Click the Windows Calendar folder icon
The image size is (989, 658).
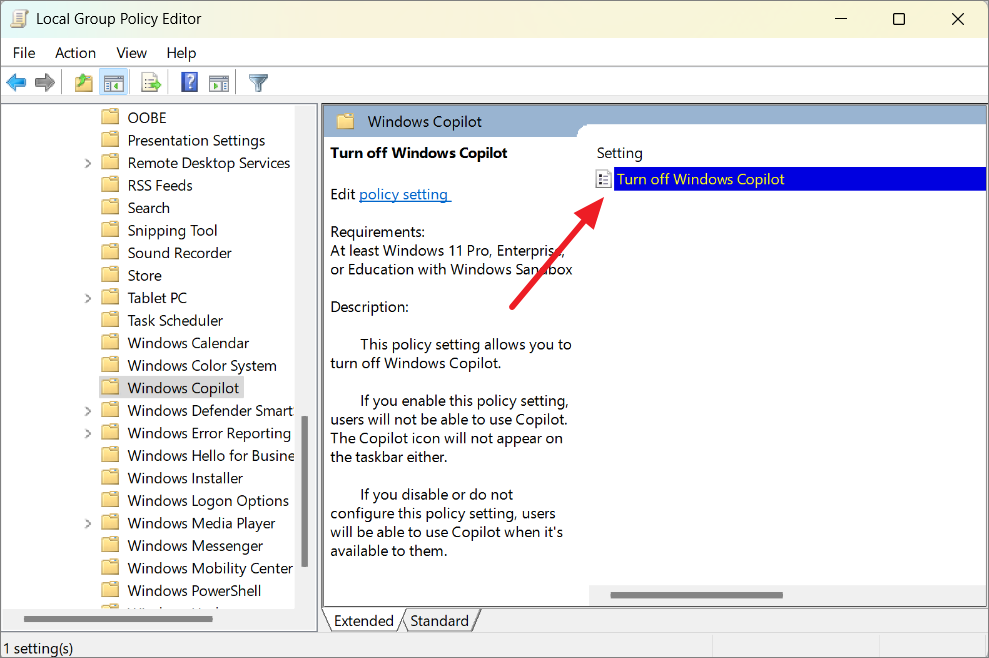110,342
